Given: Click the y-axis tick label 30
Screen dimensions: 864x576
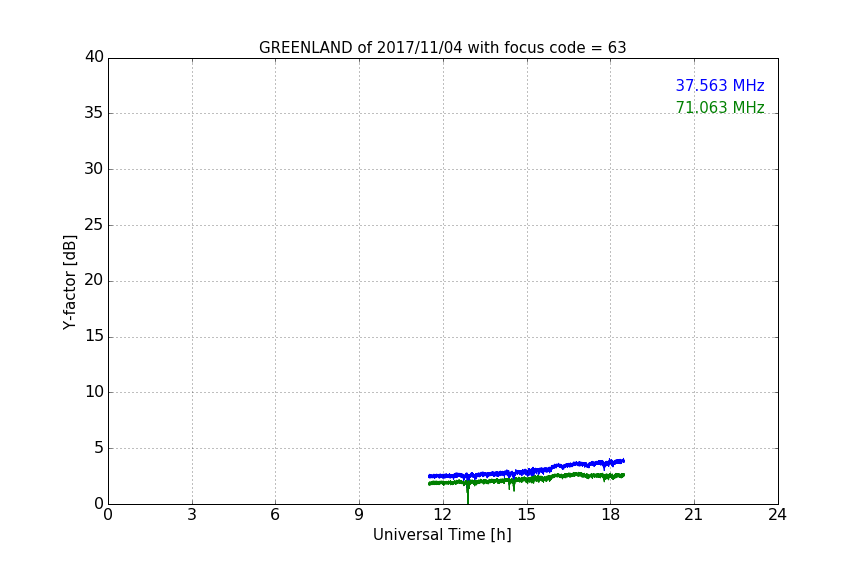Looking at the screenshot, I should pos(94,169).
